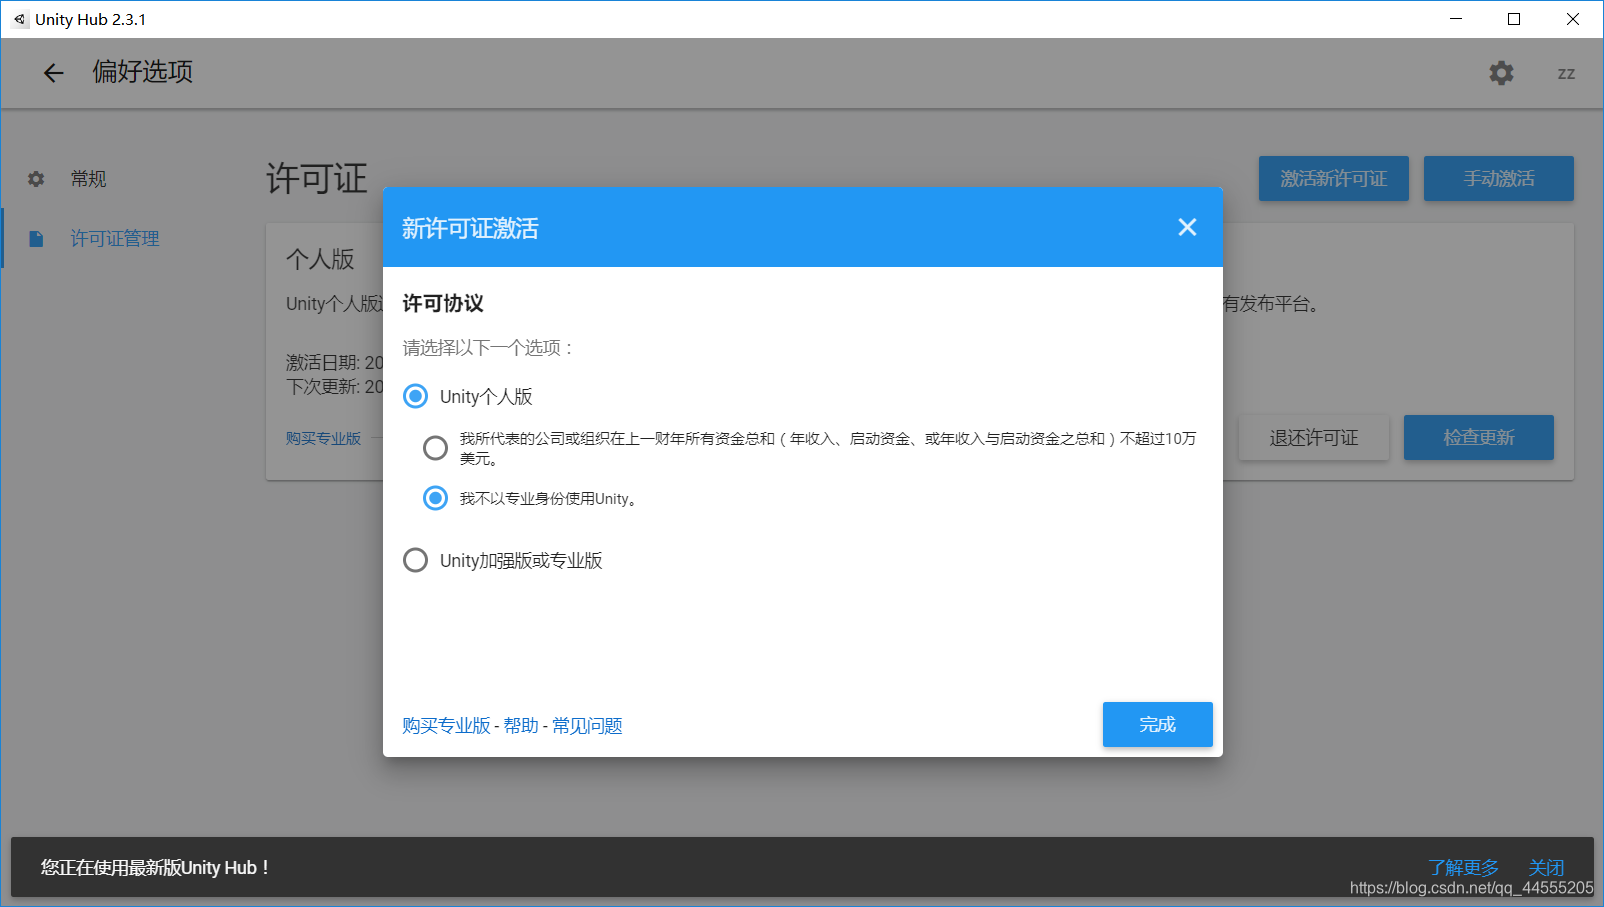The width and height of the screenshot is (1604, 907).
Task: Open the 帮助 link in dialog
Action: coord(521,726)
